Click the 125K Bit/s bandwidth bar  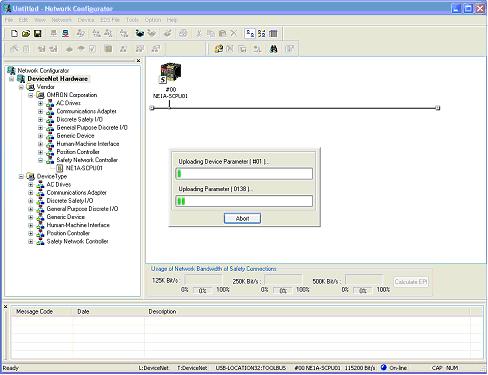click(203, 280)
